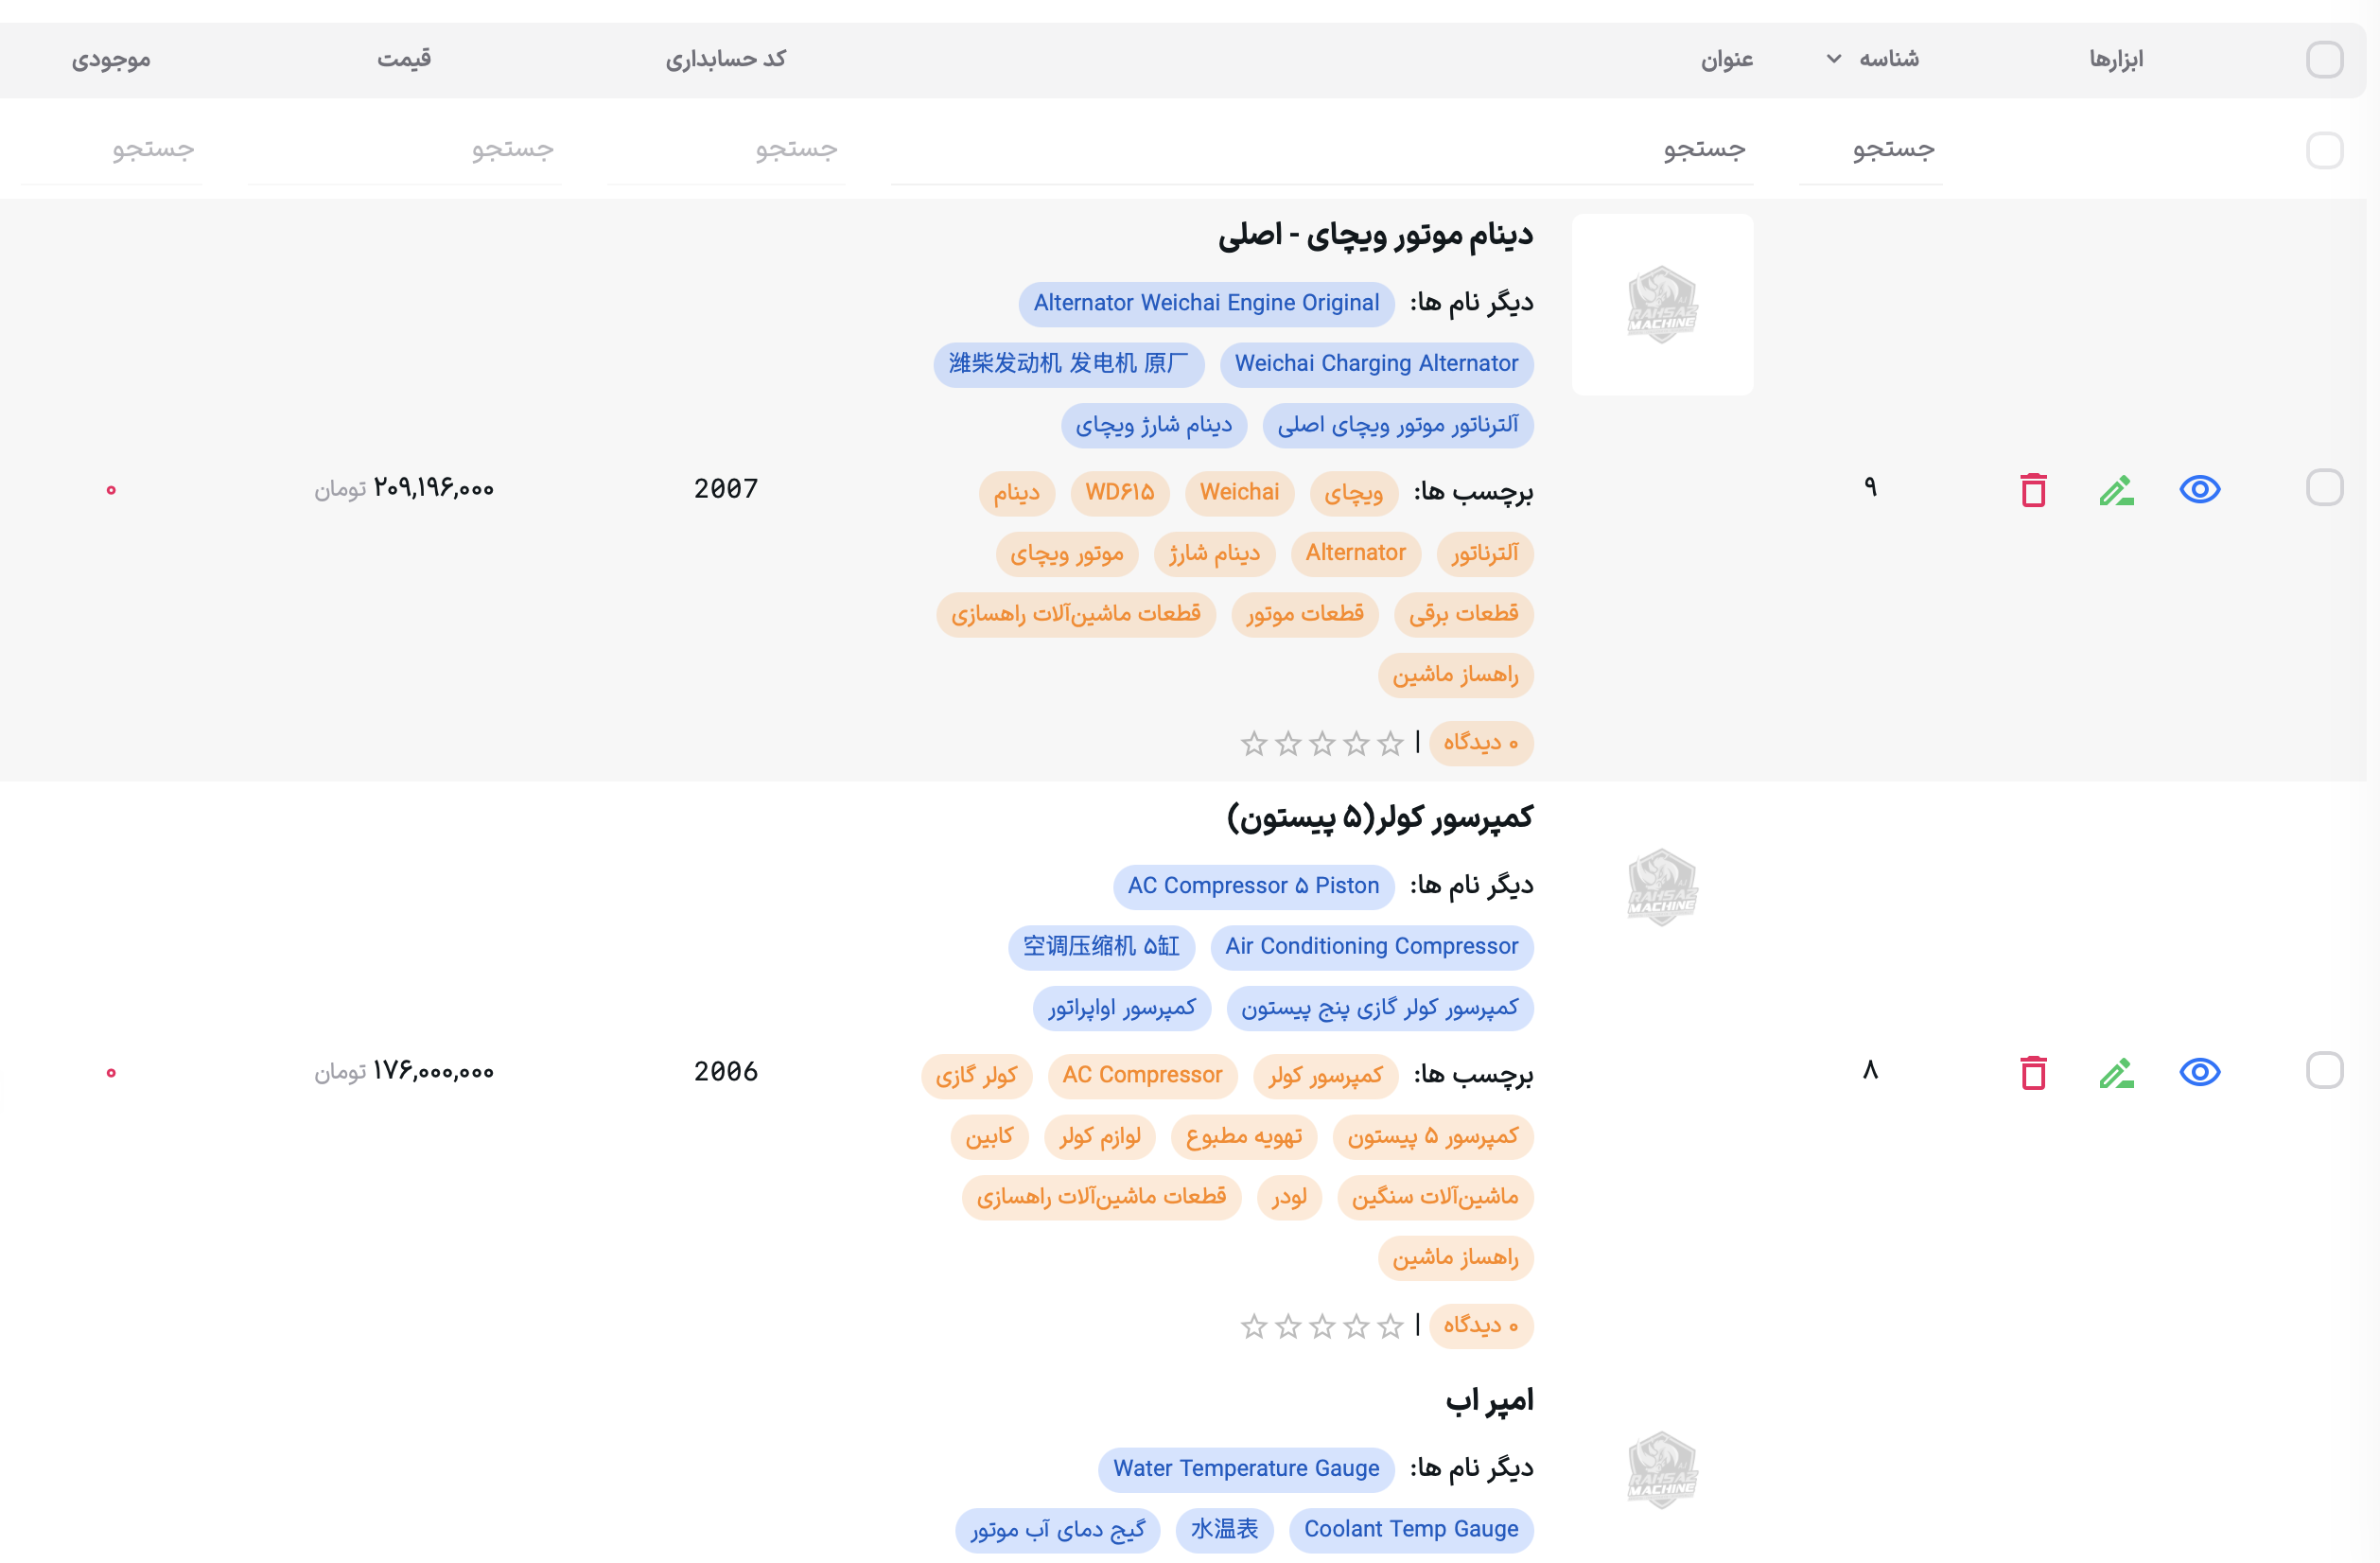Click the red trash icon for product ۹
2380x1563 pixels.
click(x=2033, y=490)
